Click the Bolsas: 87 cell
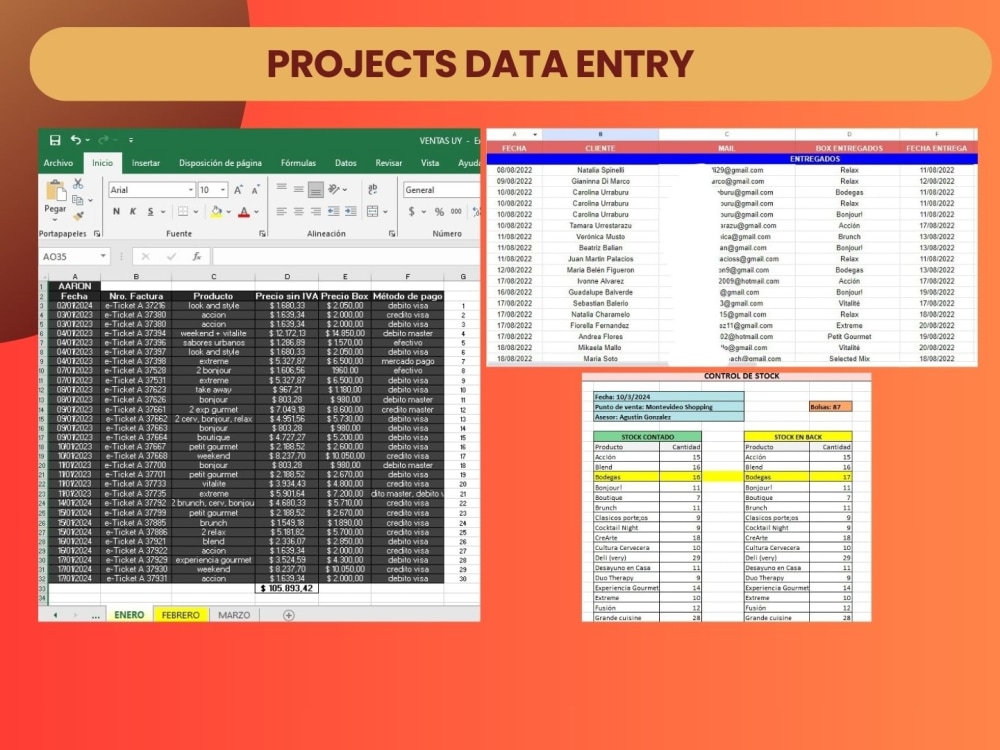Image resolution: width=1000 pixels, height=750 pixels. point(830,407)
